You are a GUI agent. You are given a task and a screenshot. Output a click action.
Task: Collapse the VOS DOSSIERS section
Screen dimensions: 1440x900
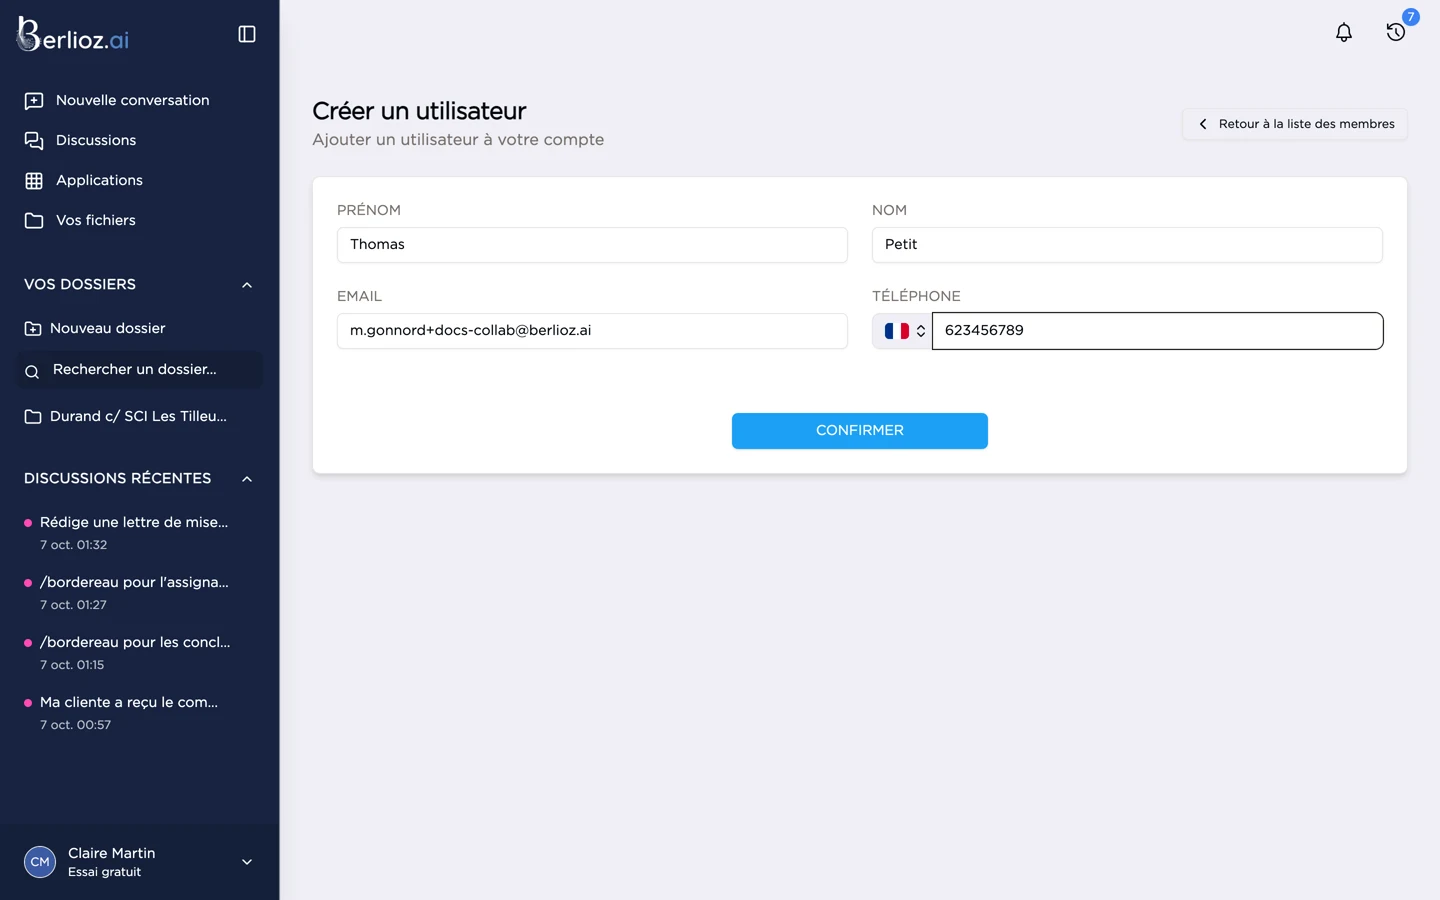pos(247,285)
